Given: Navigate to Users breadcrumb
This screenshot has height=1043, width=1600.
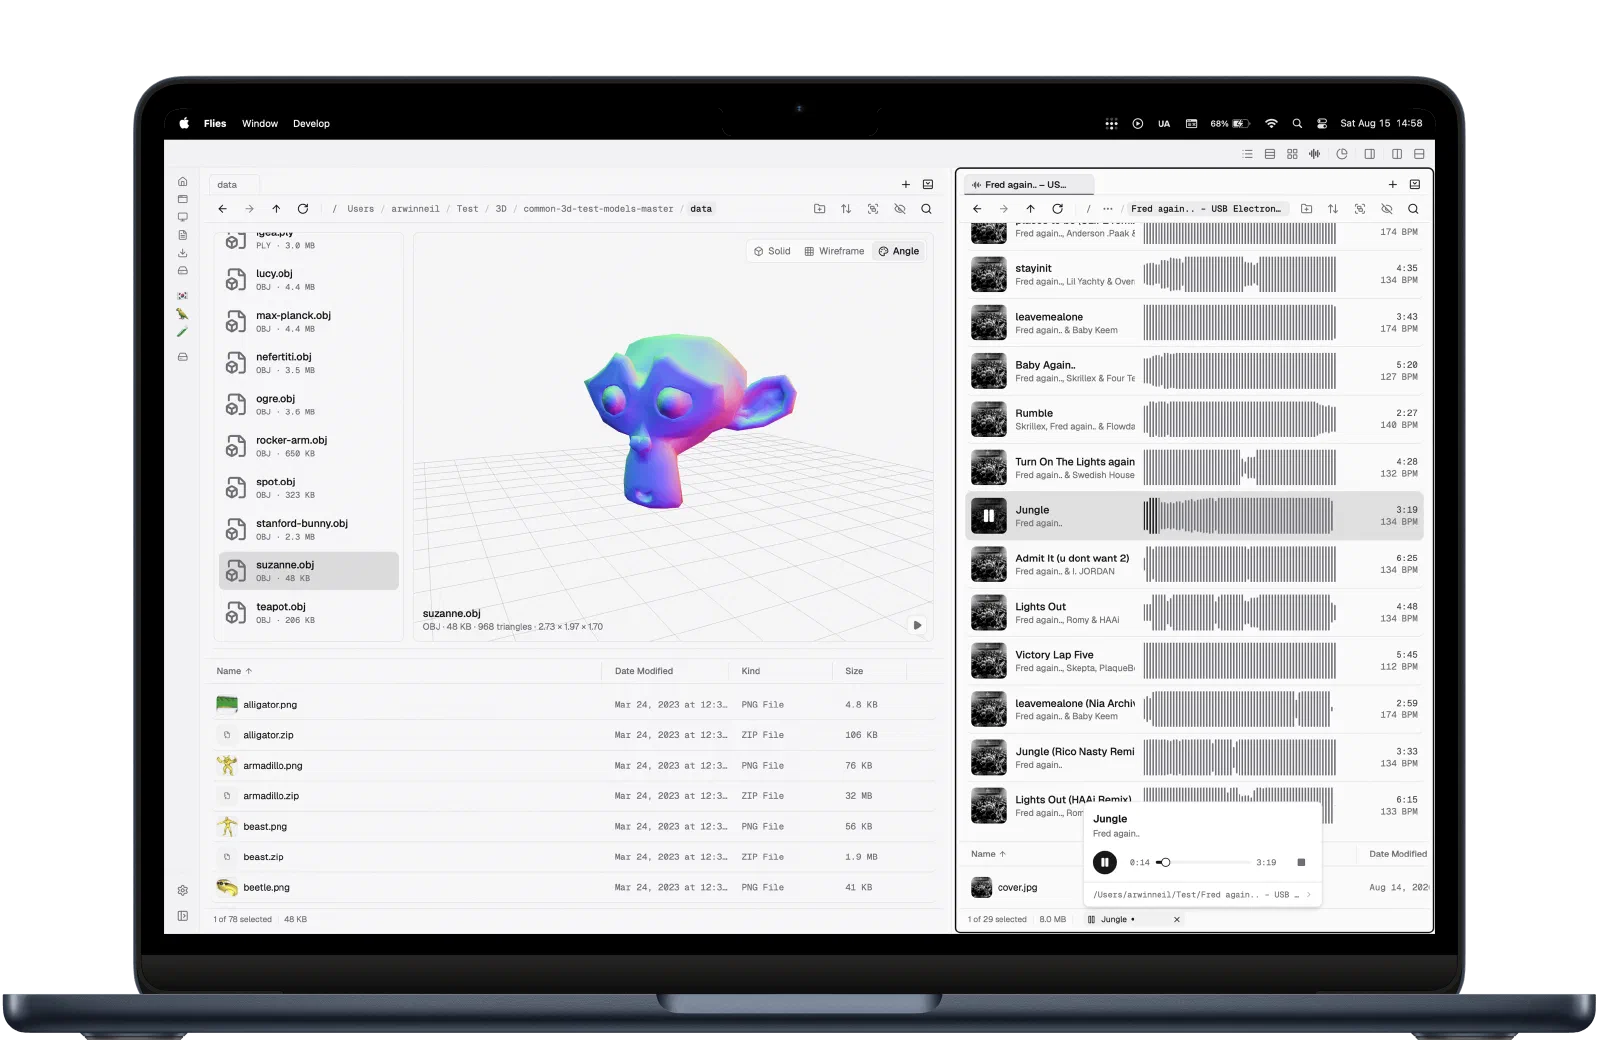Looking at the screenshot, I should (x=361, y=209).
